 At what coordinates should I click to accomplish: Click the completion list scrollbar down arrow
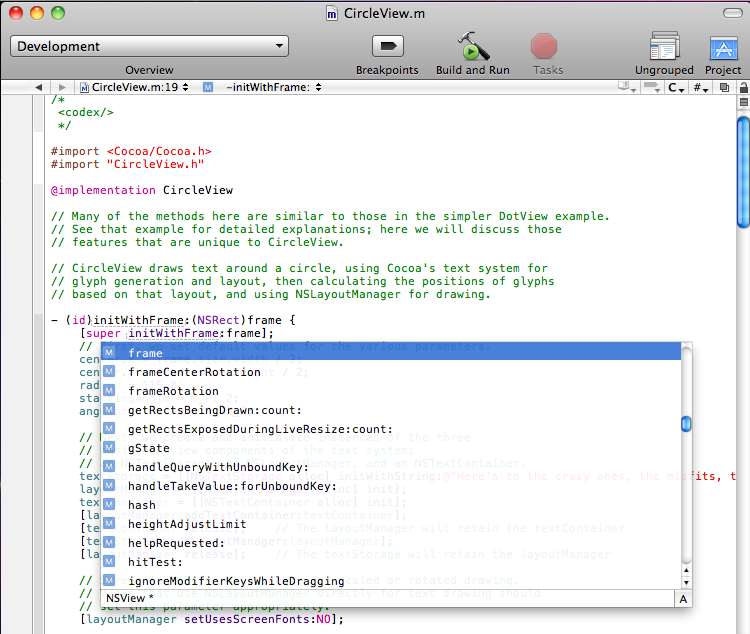tap(686, 582)
